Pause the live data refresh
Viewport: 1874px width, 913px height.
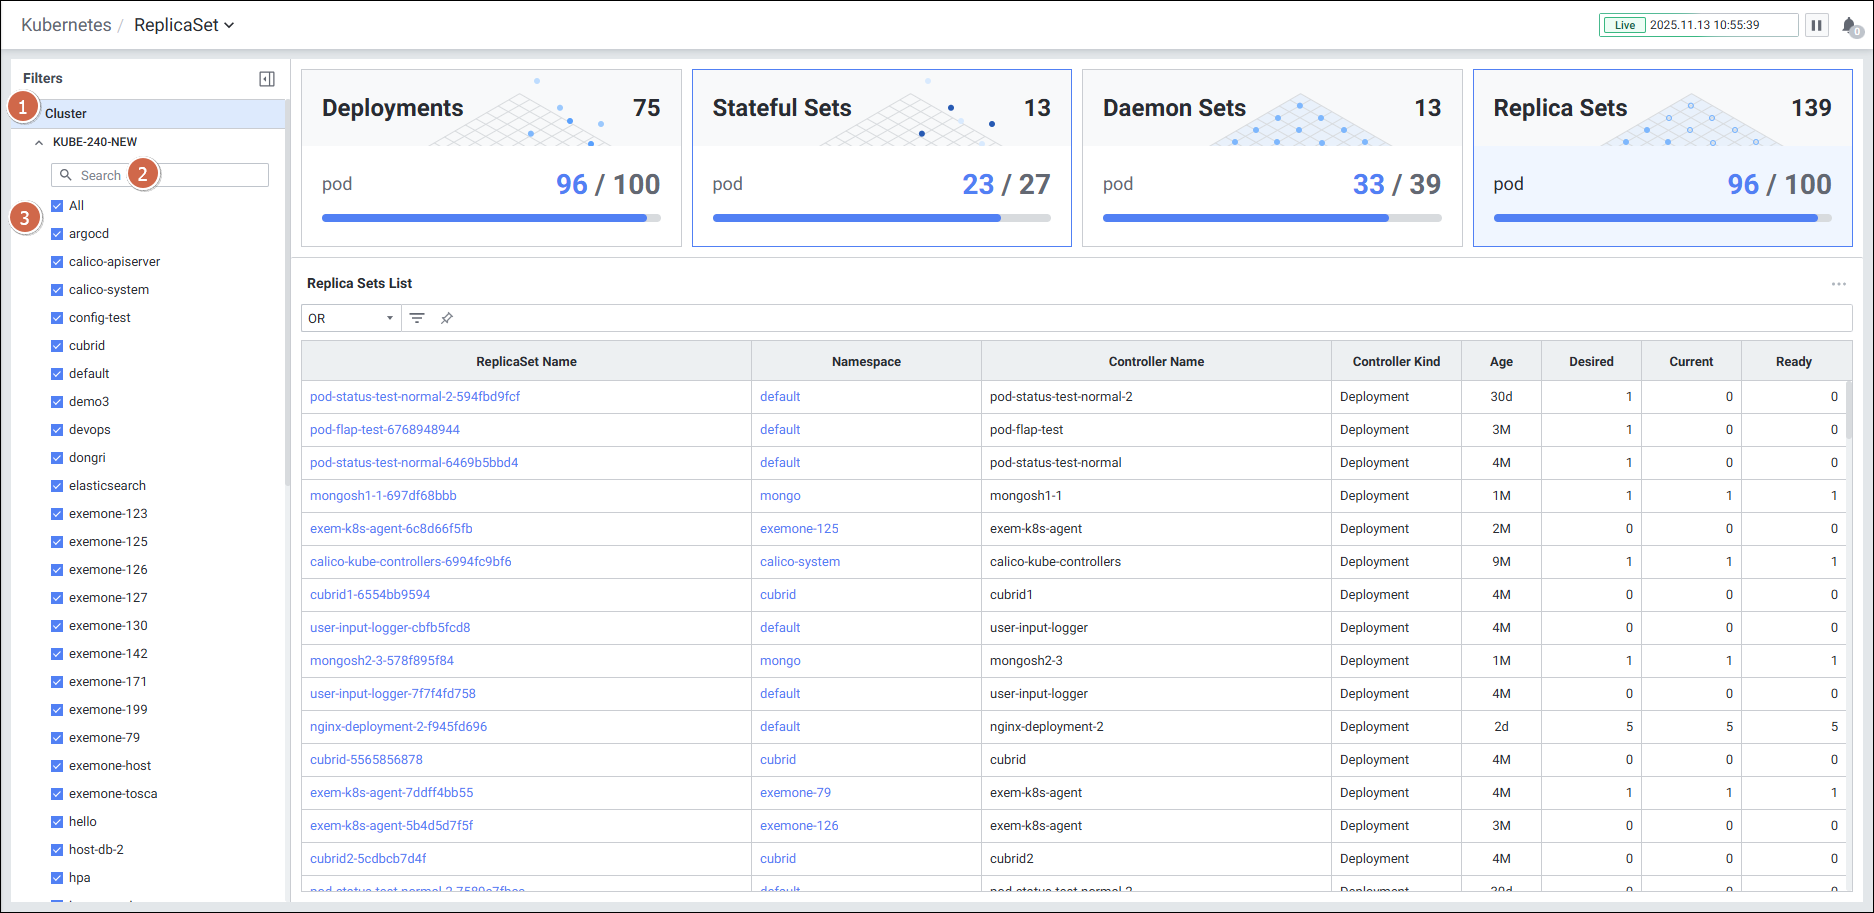tap(1816, 25)
